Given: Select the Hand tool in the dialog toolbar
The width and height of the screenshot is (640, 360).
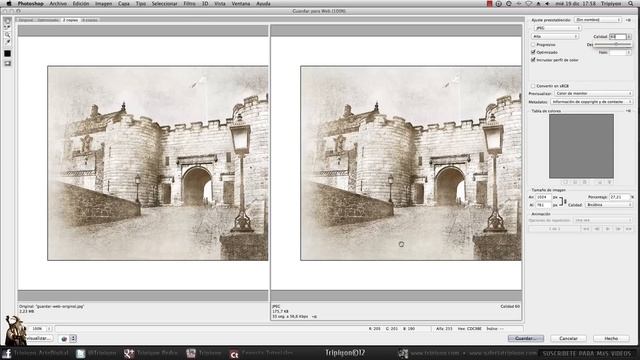Looking at the screenshot, I should 7,20.
